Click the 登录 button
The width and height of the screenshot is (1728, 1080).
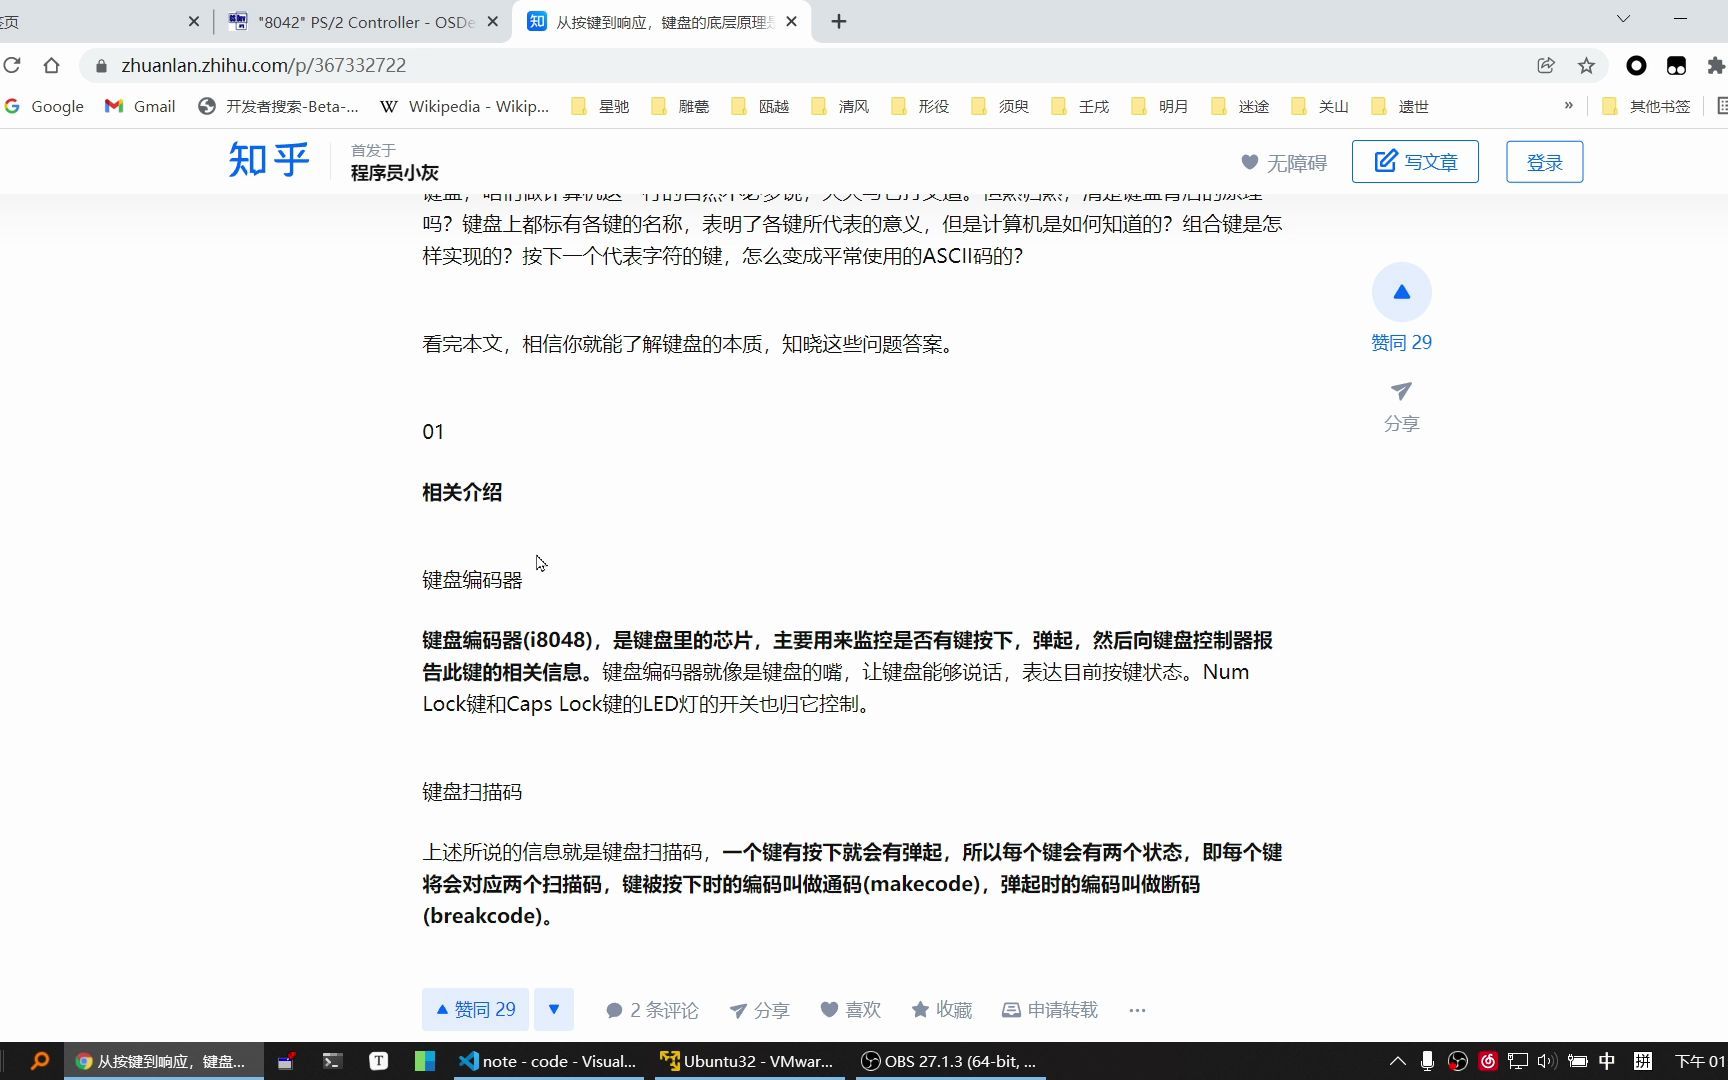pos(1544,162)
